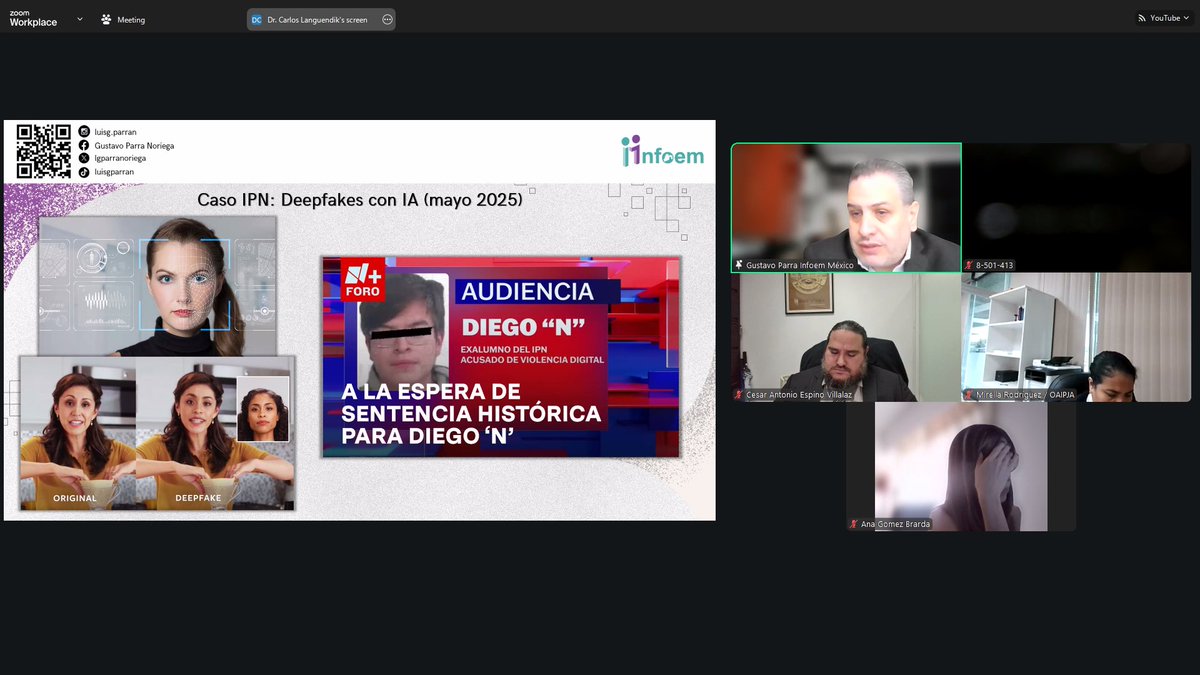Screen dimensions: 1200x675
Task: Click the Instagram icon next to luisg.parran
Action: (x=84, y=132)
